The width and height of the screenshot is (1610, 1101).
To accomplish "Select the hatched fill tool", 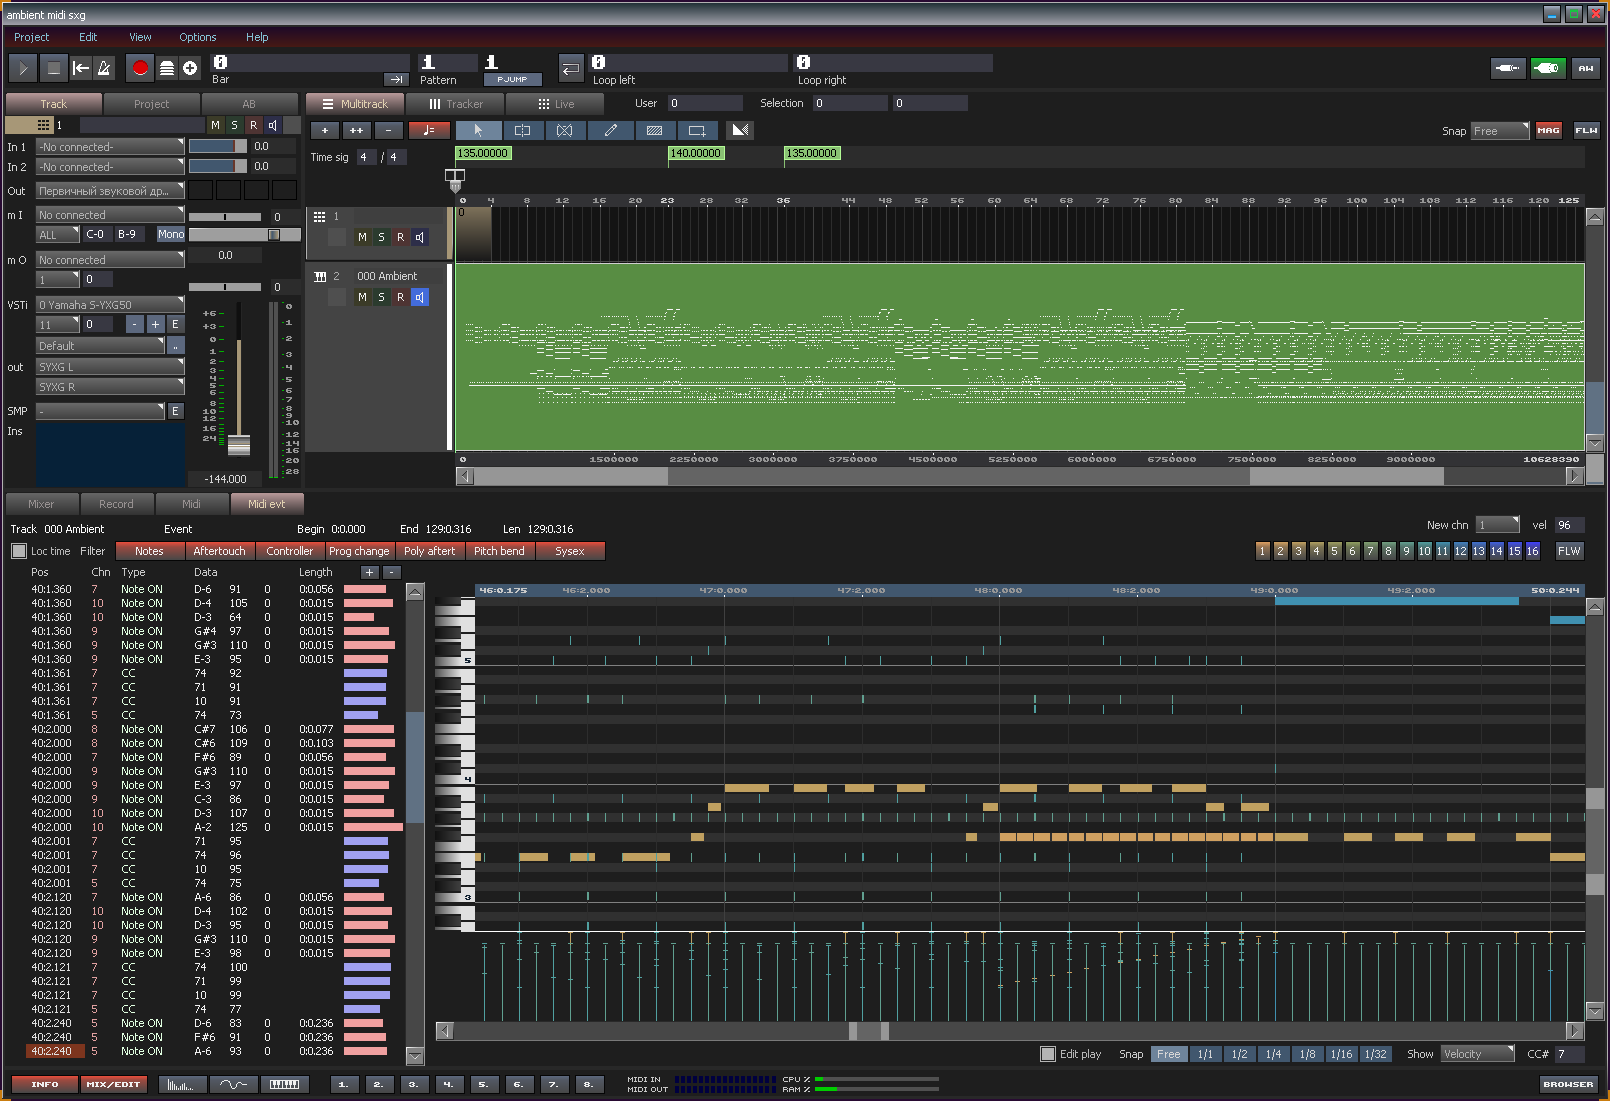I will 654,130.
